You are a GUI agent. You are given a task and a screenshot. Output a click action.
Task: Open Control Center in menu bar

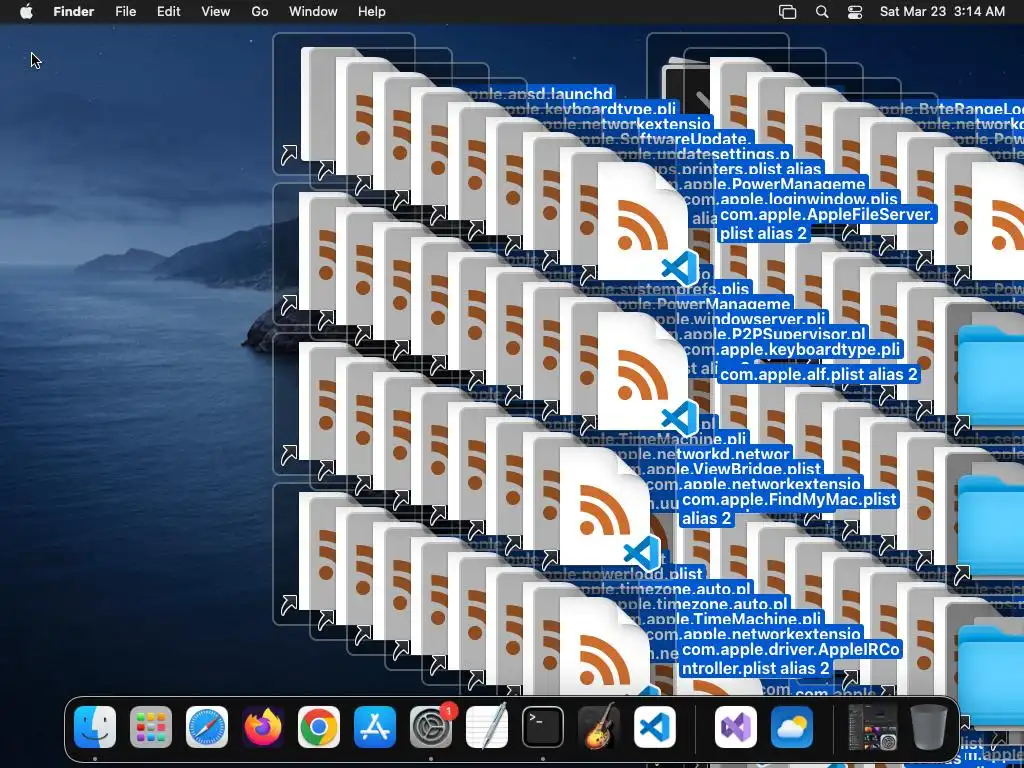pyautogui.click(x=855, y=12)
